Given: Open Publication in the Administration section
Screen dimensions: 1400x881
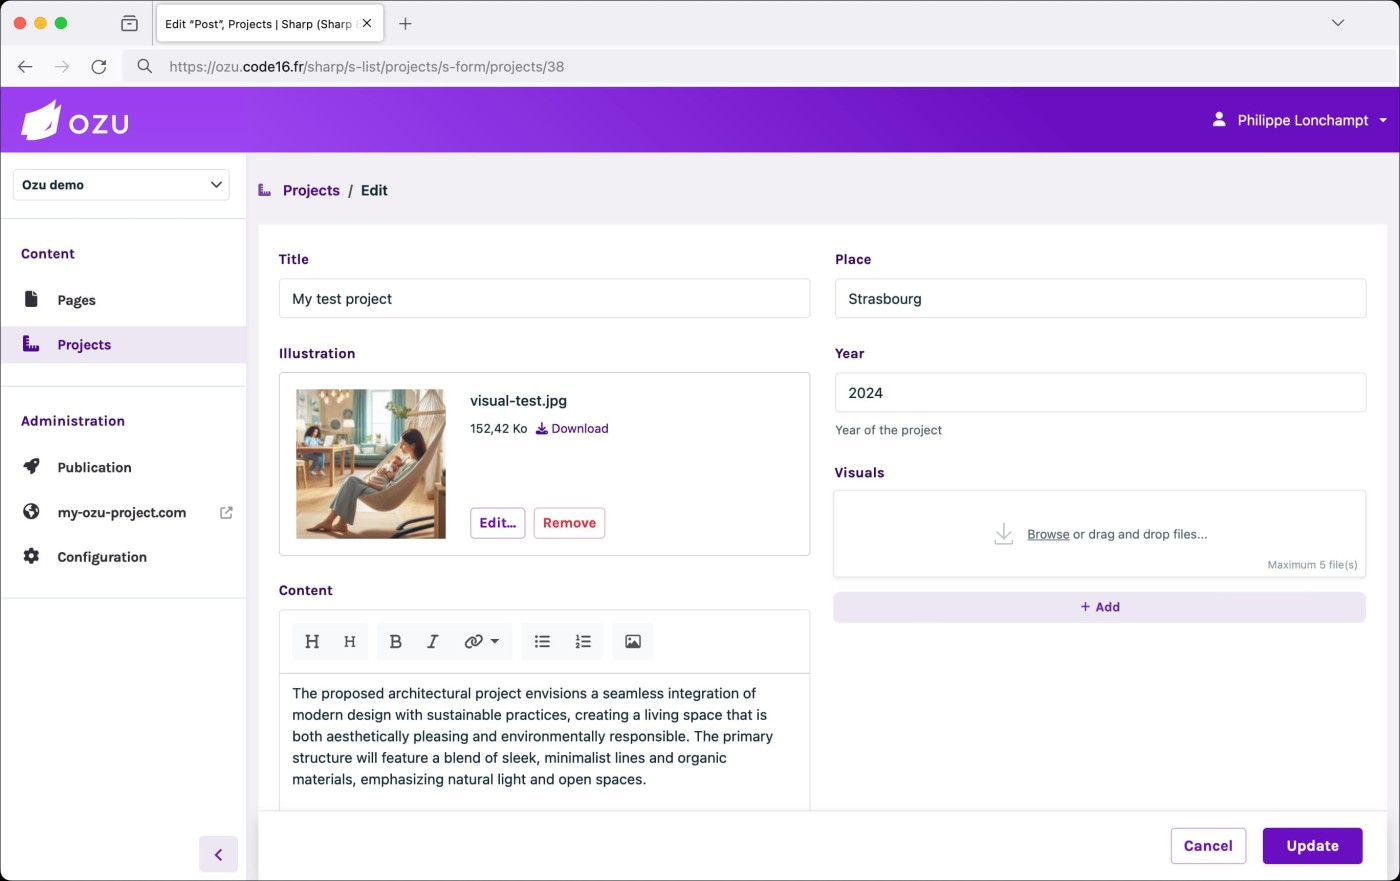Looking at the screenshot, I should click(94, 467).
